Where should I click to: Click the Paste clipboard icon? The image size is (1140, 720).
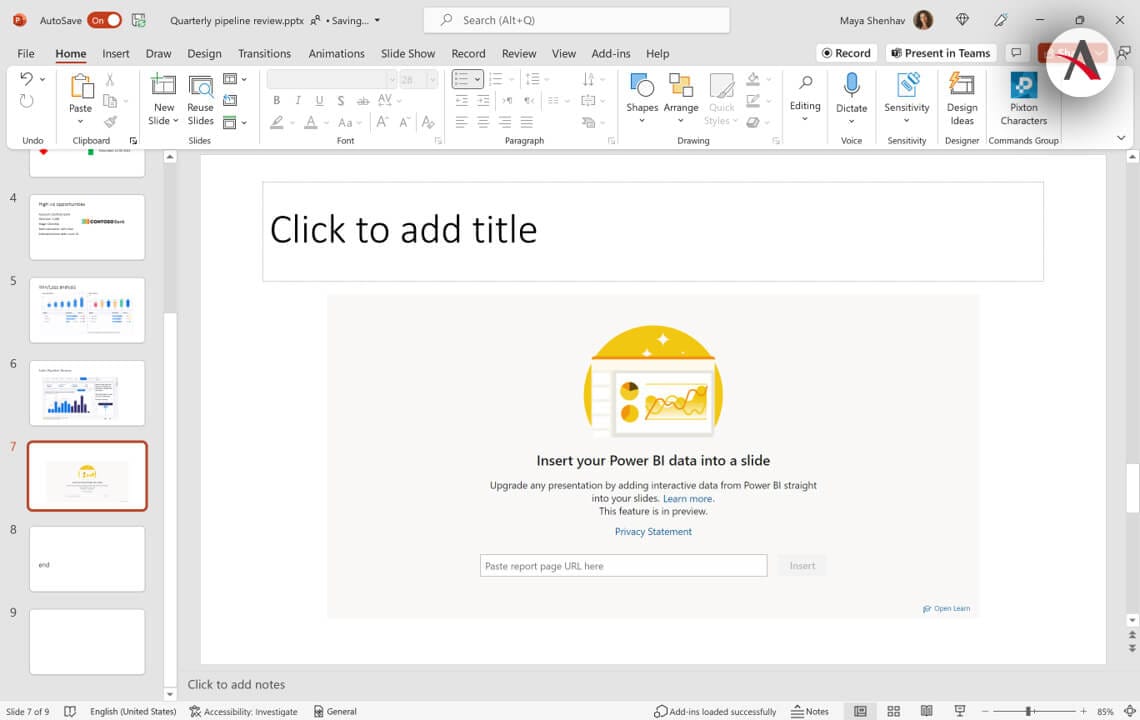point(81,87)
